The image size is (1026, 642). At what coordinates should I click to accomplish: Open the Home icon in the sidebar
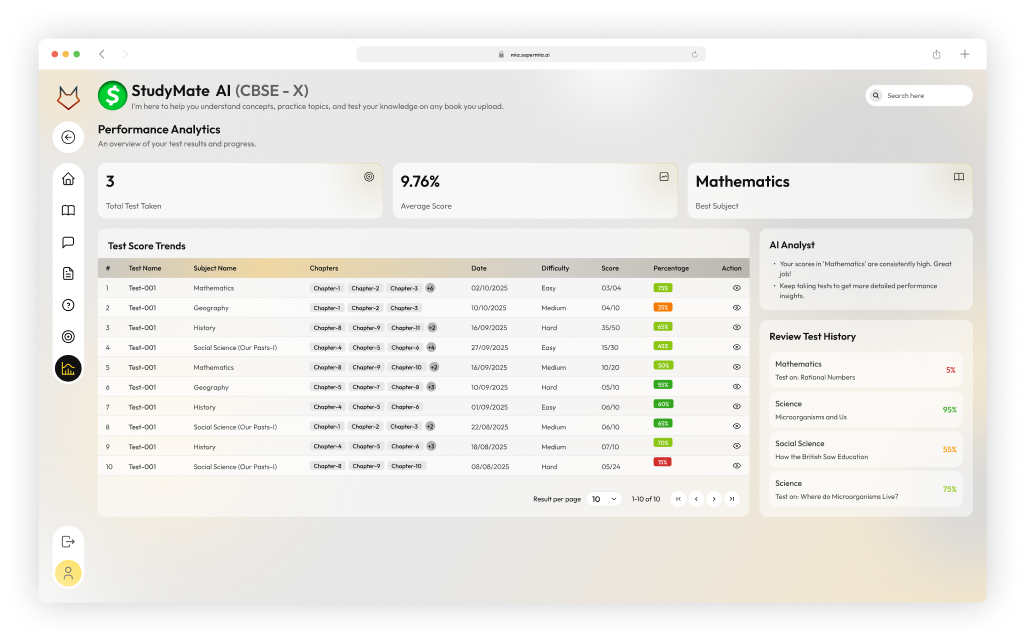tap(68, 178)
